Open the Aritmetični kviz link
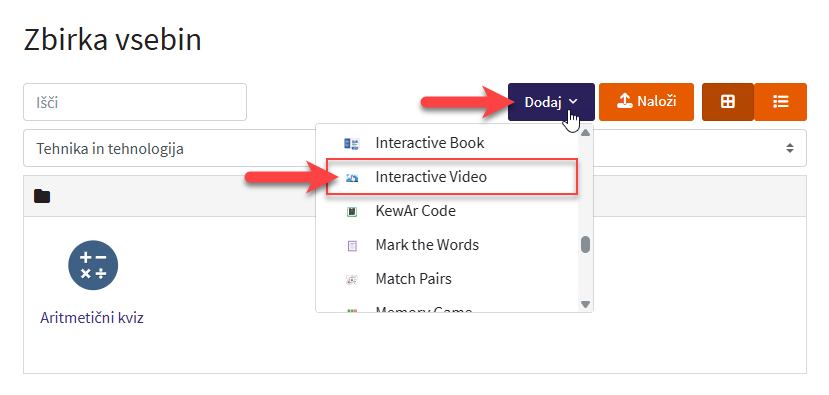Image resolution: width=829 pixels, height=395 pixels. [92, 318]
